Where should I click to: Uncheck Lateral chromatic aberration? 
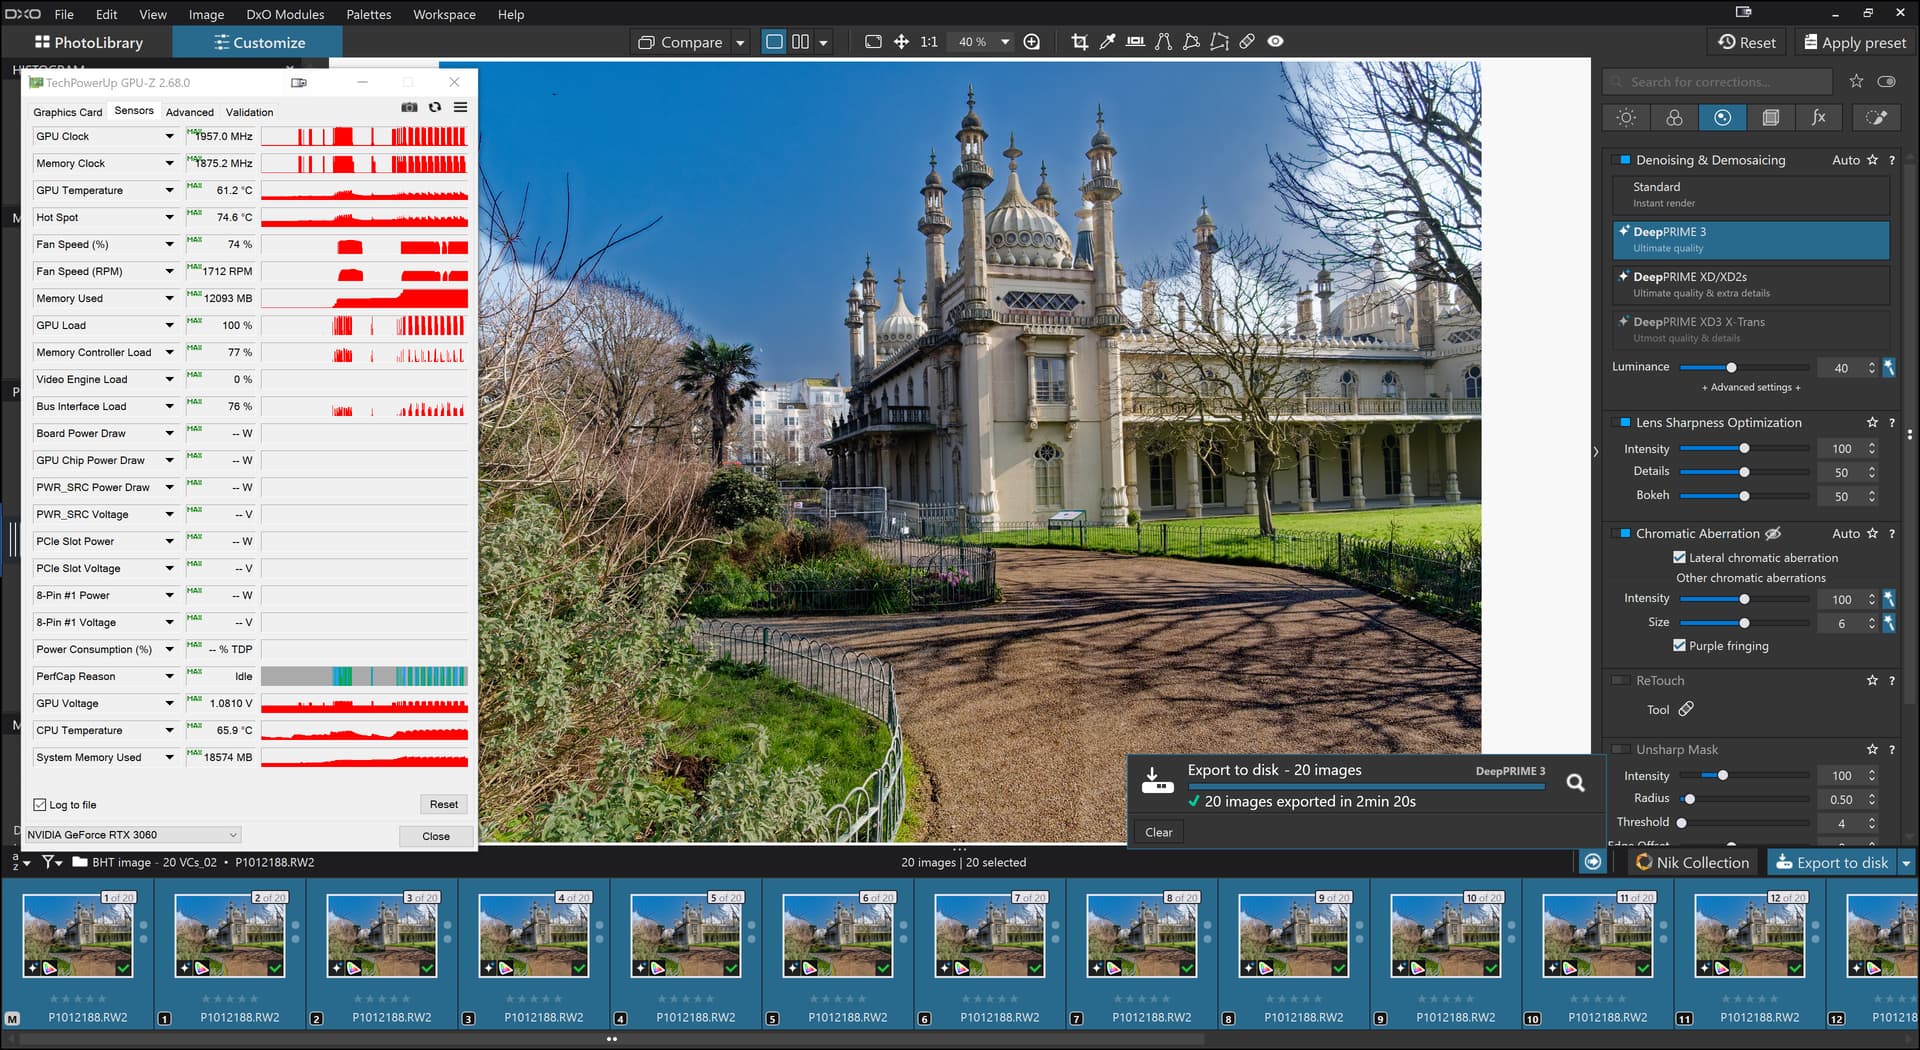click(1679, 558)
